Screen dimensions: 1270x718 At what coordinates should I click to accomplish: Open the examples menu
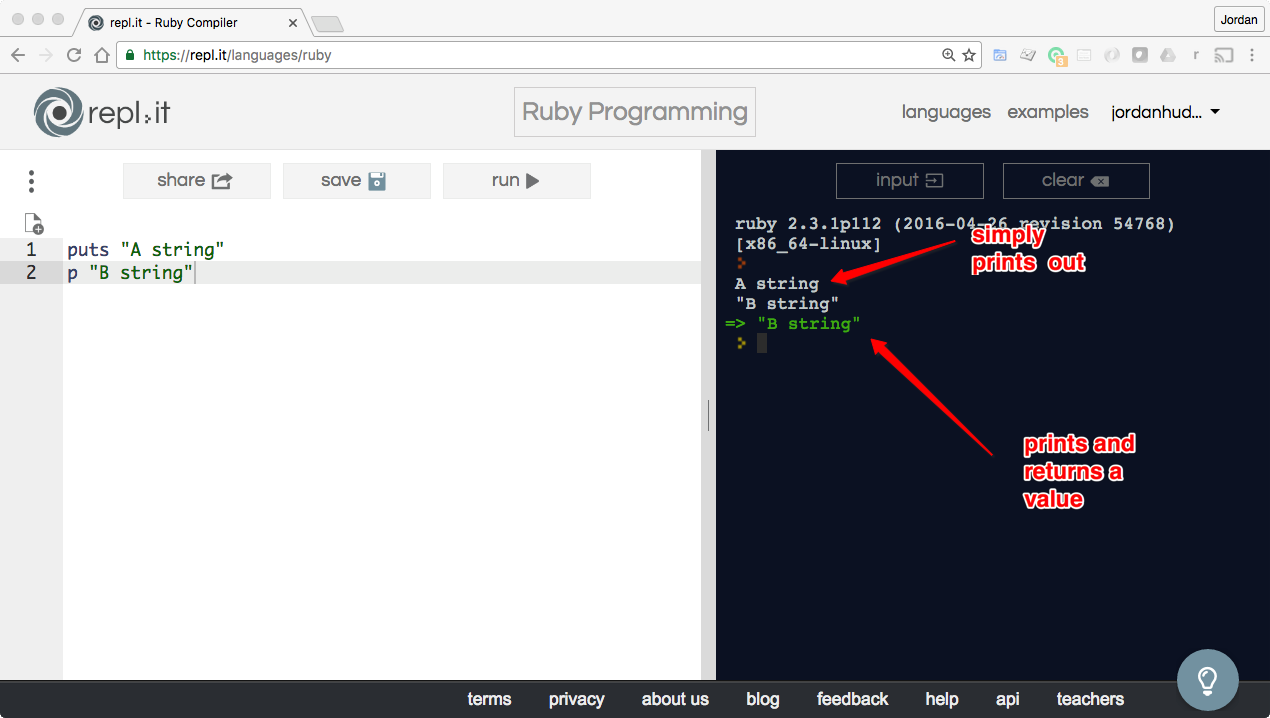coord(1047,112)
